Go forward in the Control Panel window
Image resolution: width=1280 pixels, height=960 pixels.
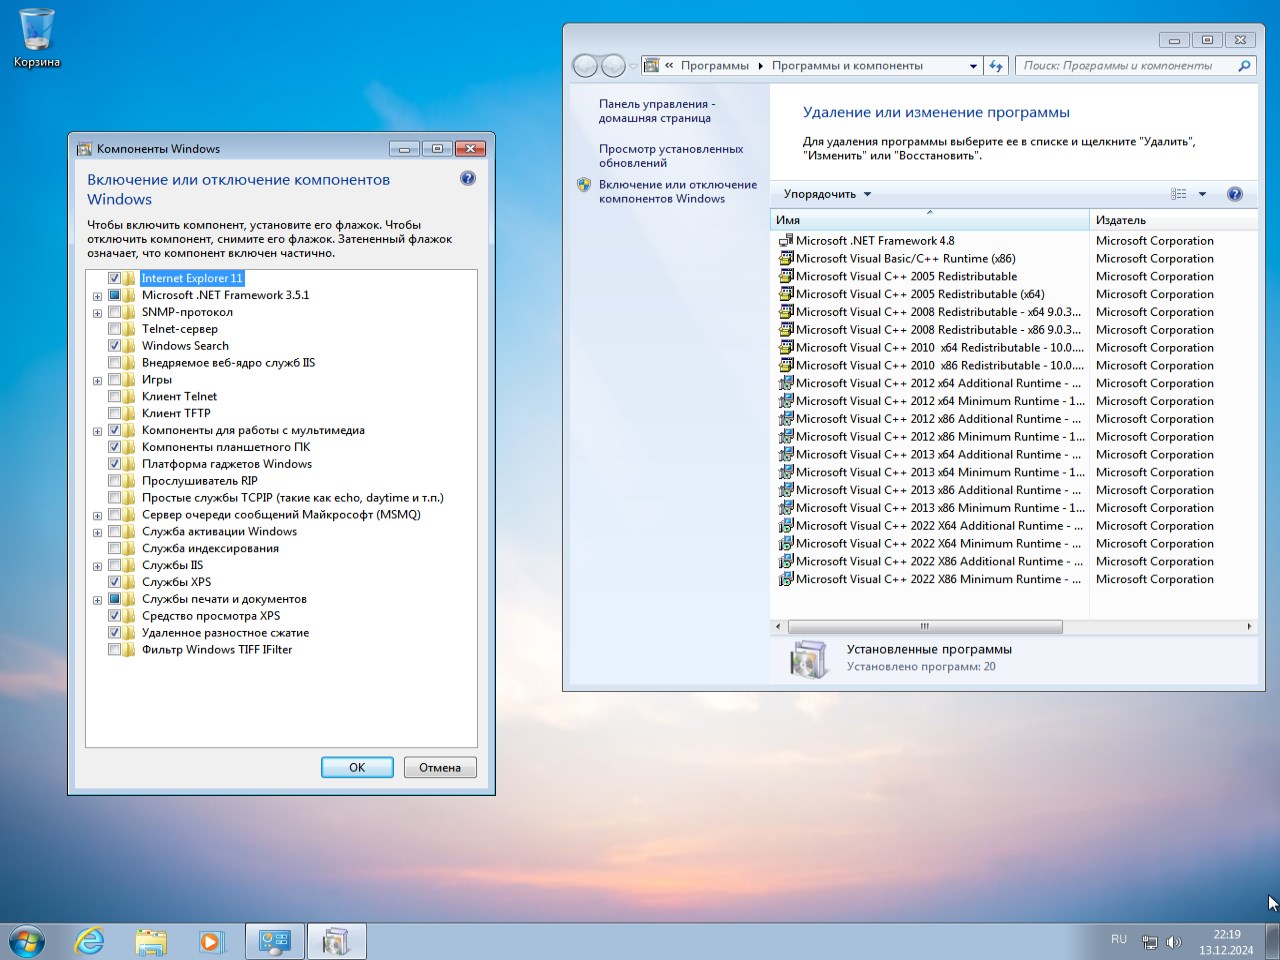[x=613, y=66]
